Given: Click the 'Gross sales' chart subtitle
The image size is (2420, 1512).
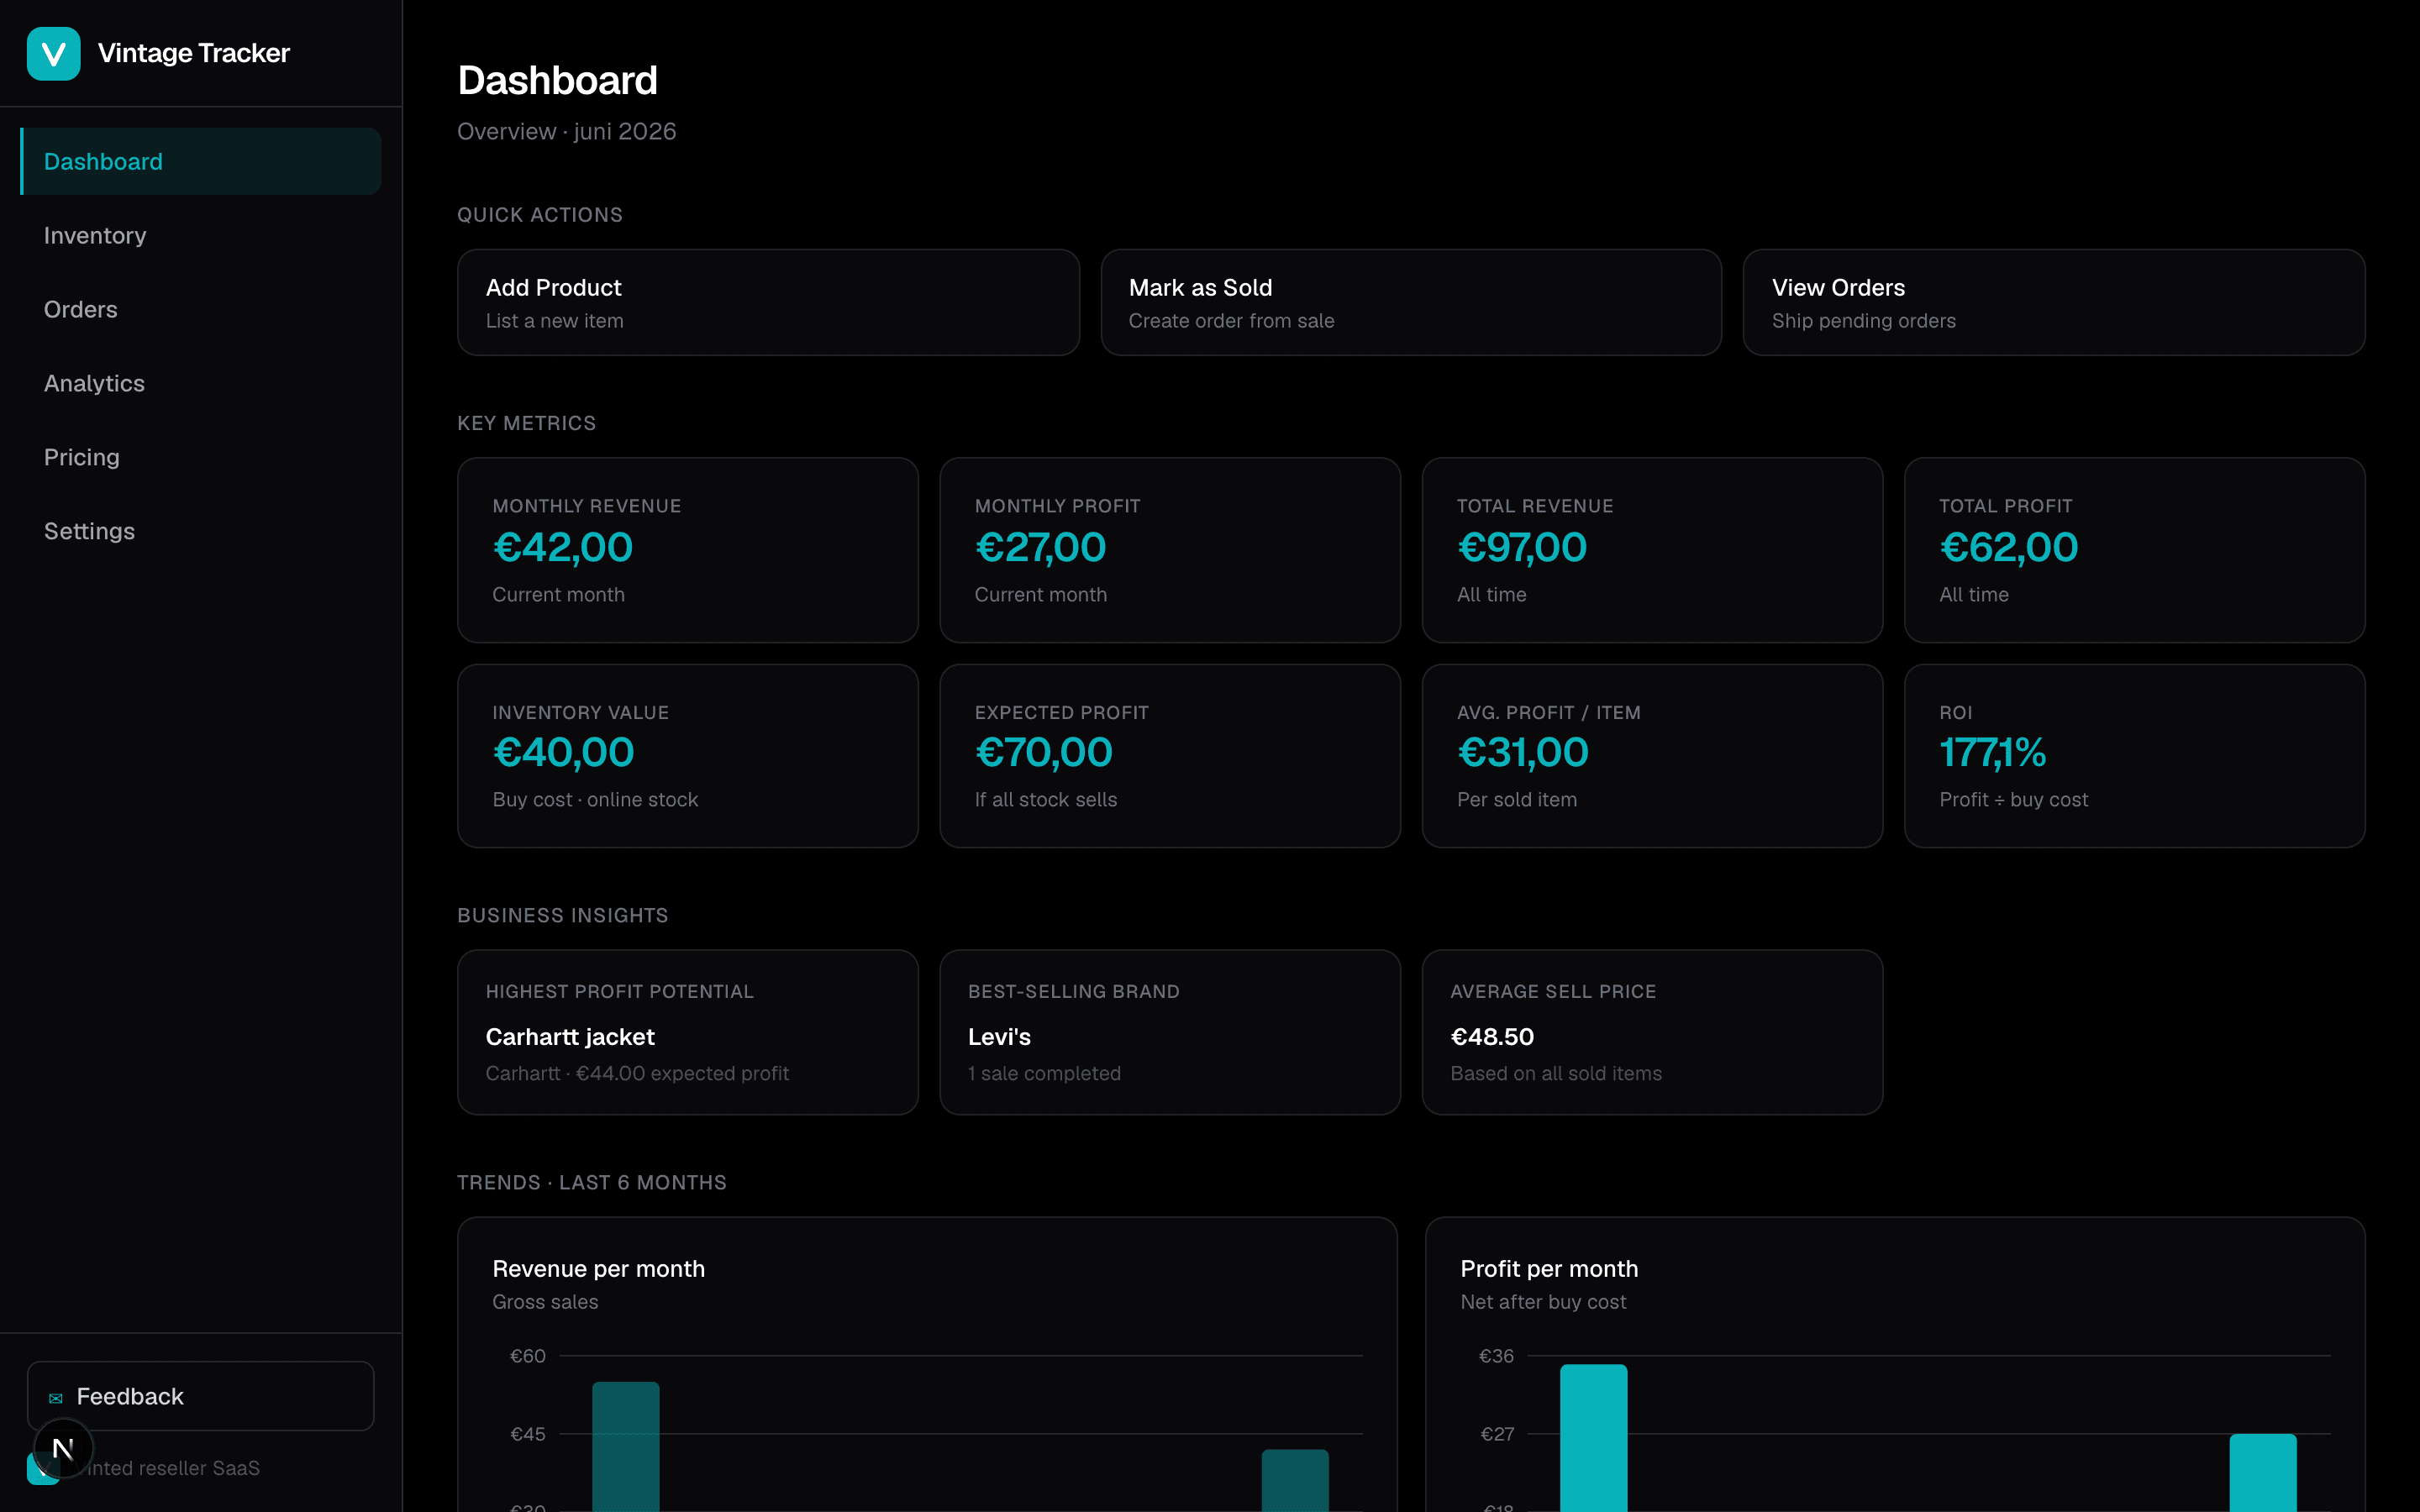Looking at the screenshot, I should tap(545, 1302).
